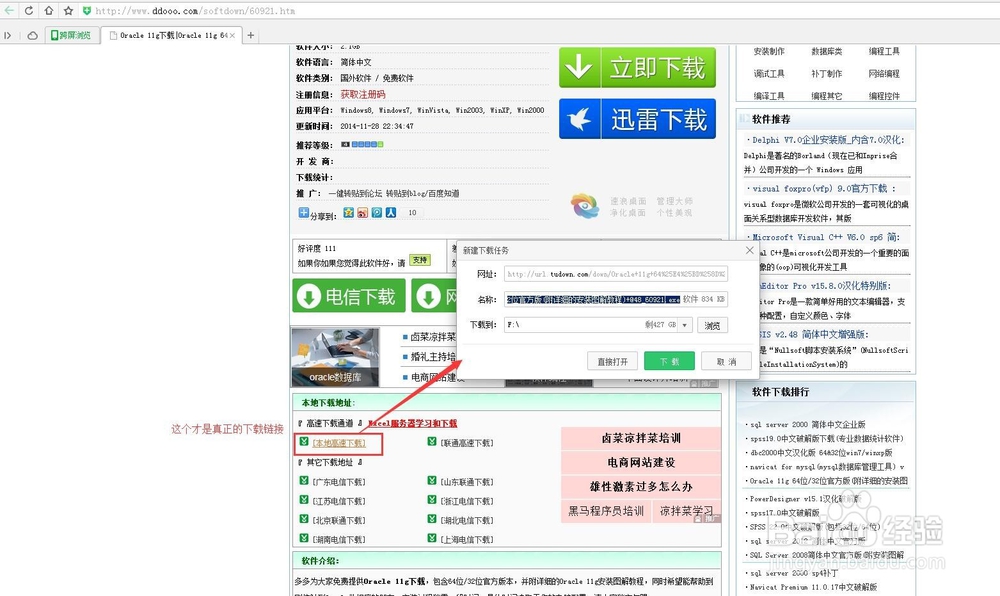Open the oracle数据库 thumbnail image
The height and width of the screenshot is (596, 1000).
335,357
